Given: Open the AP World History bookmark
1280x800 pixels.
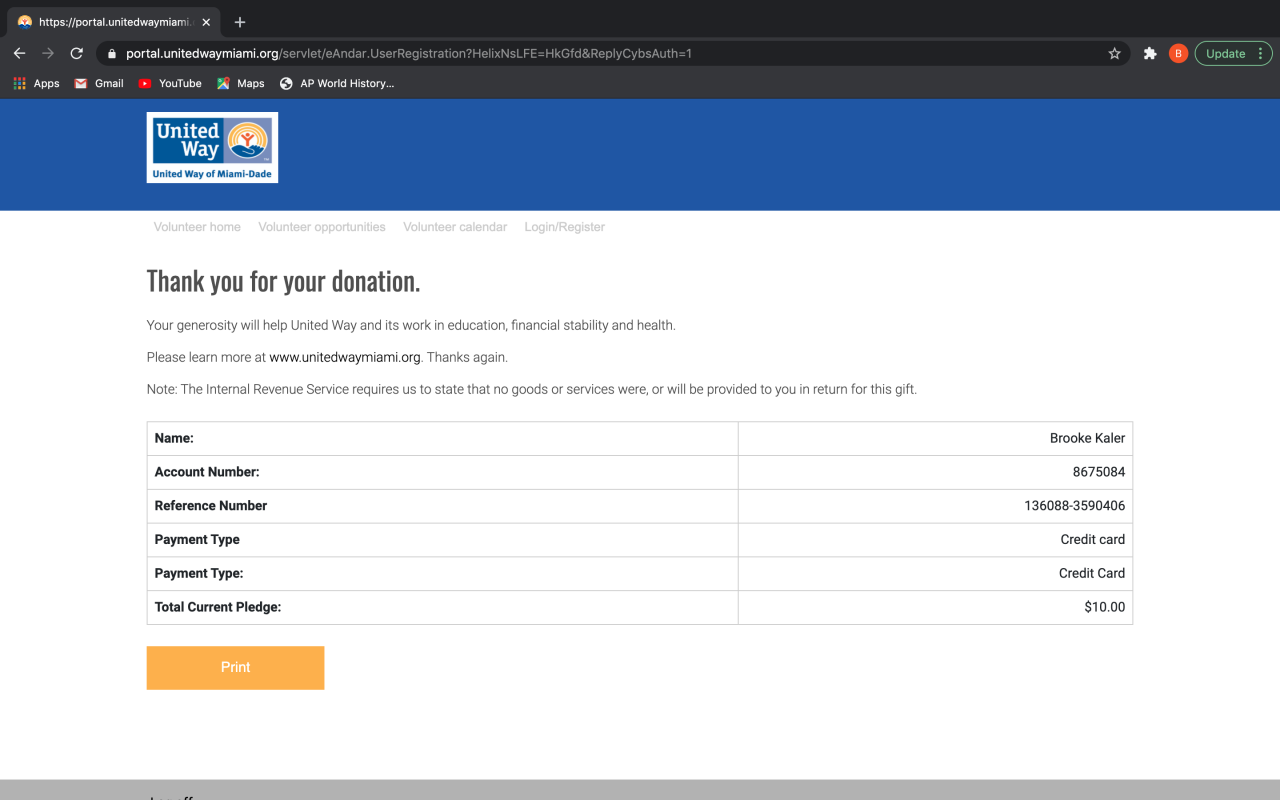Looking at the screenshot, I should pyautogui.click(x=337, y=84).
